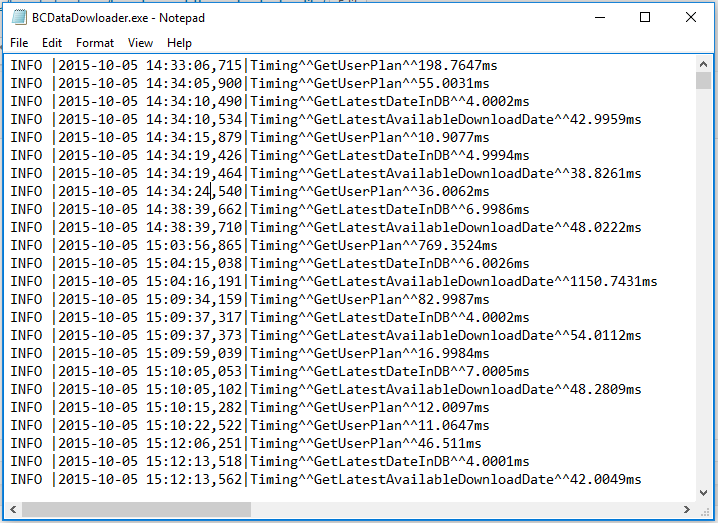
Task: Click the log line with 6.0026ms
Action: [x=270, y=263]
